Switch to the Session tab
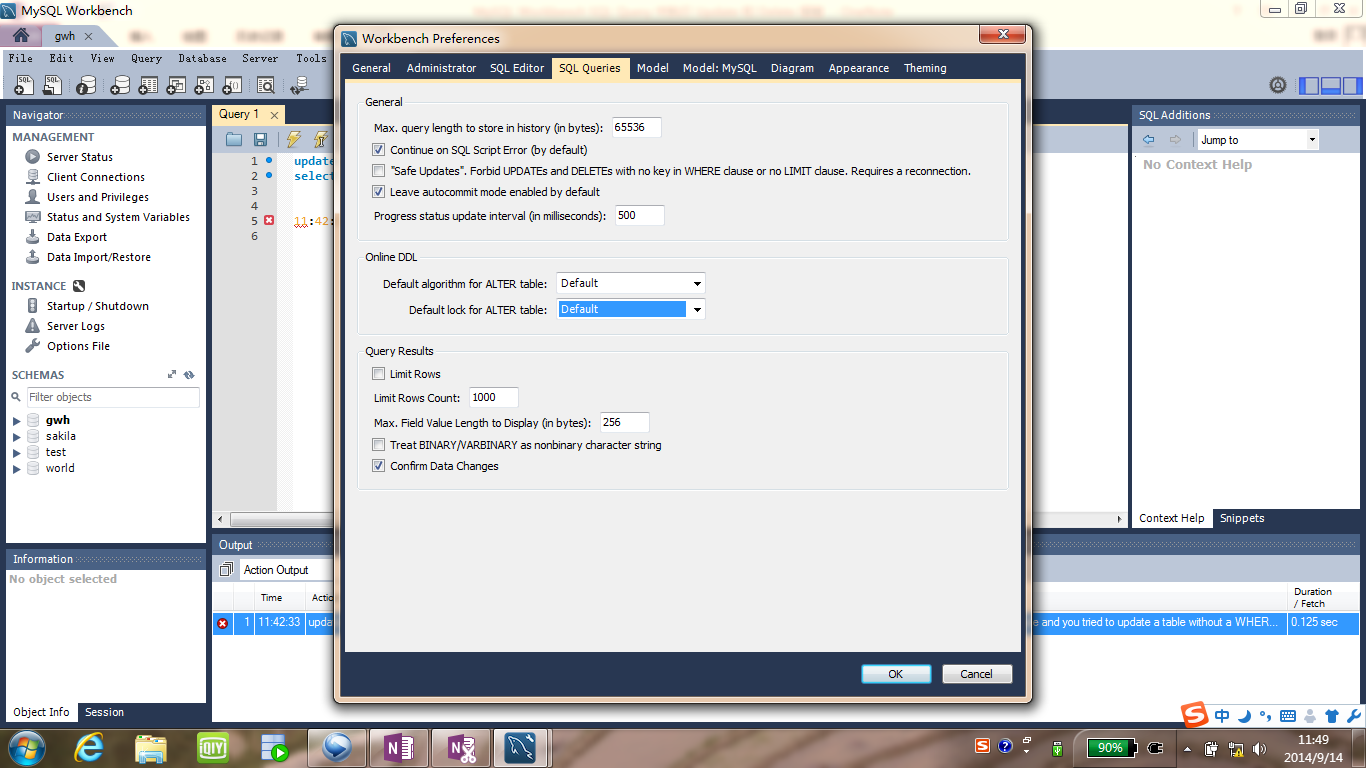Image resolution: width=1366 pixels, height=768 pixels. click(104, 712)
